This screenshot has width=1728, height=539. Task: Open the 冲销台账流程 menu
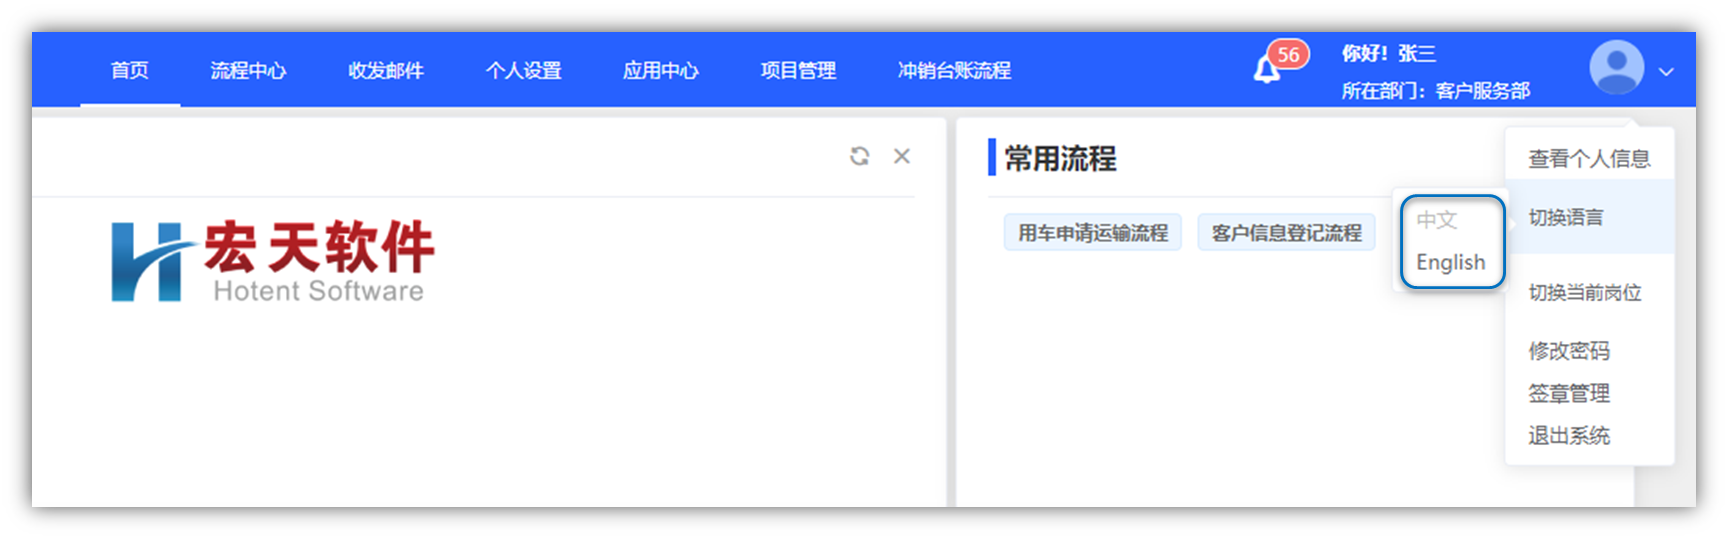tap(954, 70)
